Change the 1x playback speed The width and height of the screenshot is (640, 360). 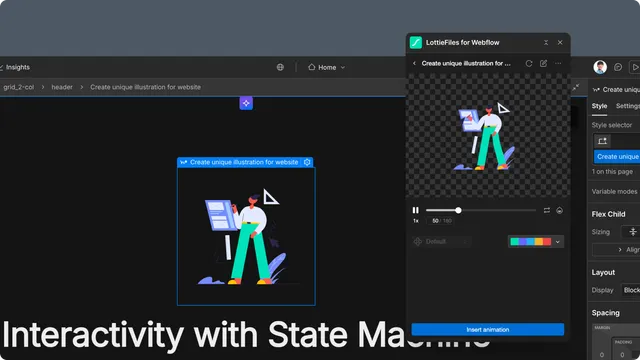(416, 221)
